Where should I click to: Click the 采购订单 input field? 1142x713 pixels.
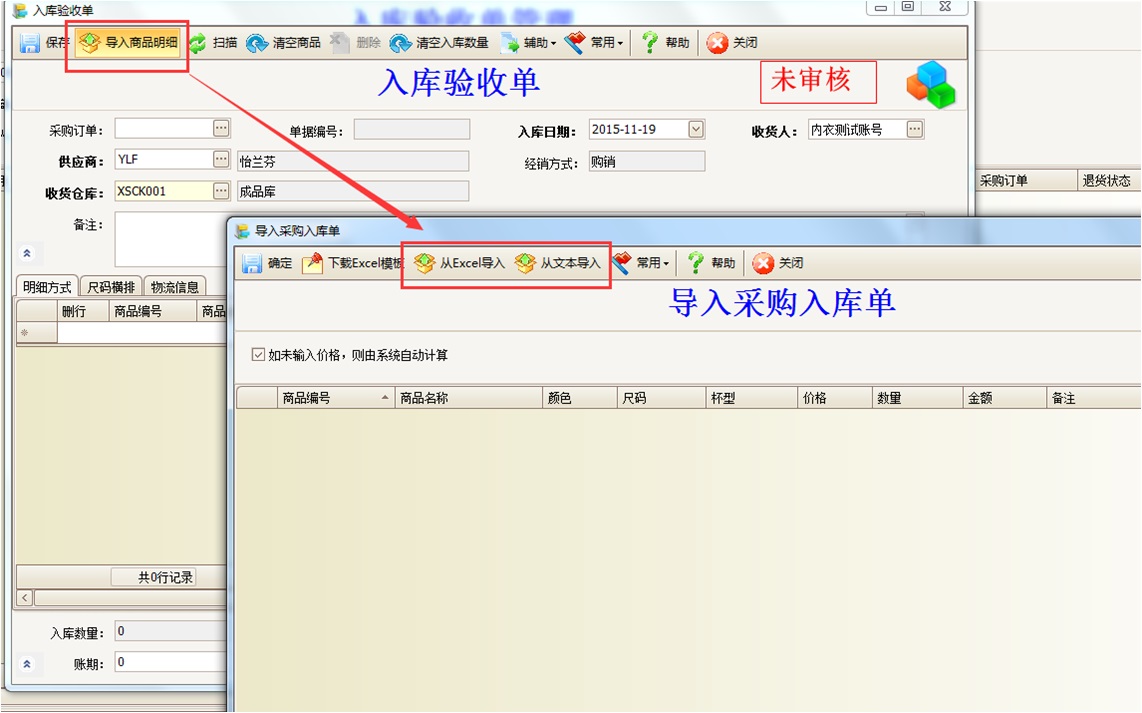click(163, 129)
